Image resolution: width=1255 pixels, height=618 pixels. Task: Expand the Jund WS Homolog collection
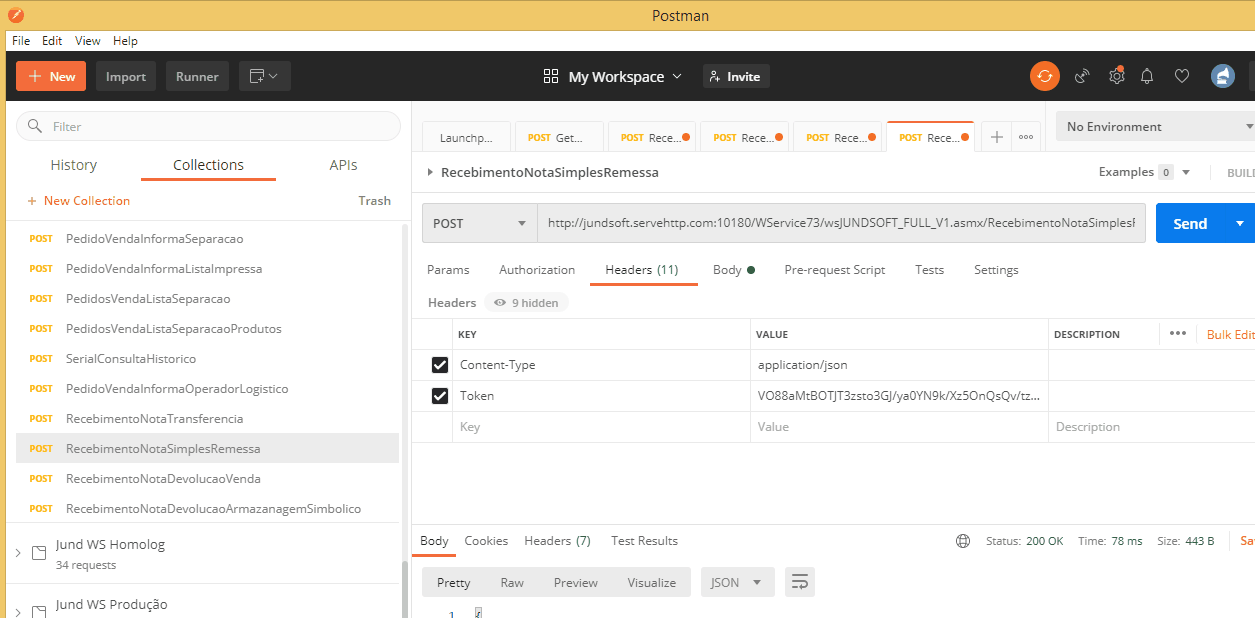[x=18, y=553]
